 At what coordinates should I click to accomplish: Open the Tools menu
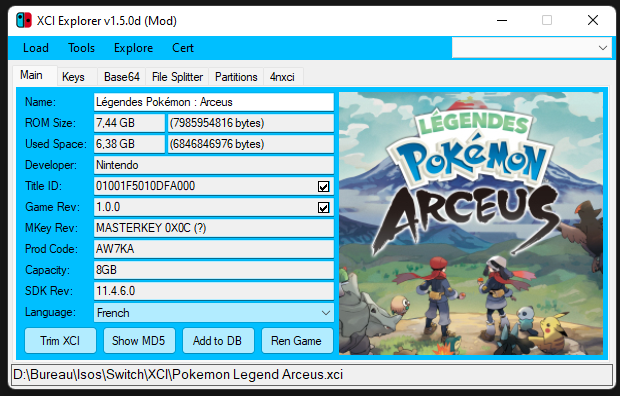click(81, 48)
